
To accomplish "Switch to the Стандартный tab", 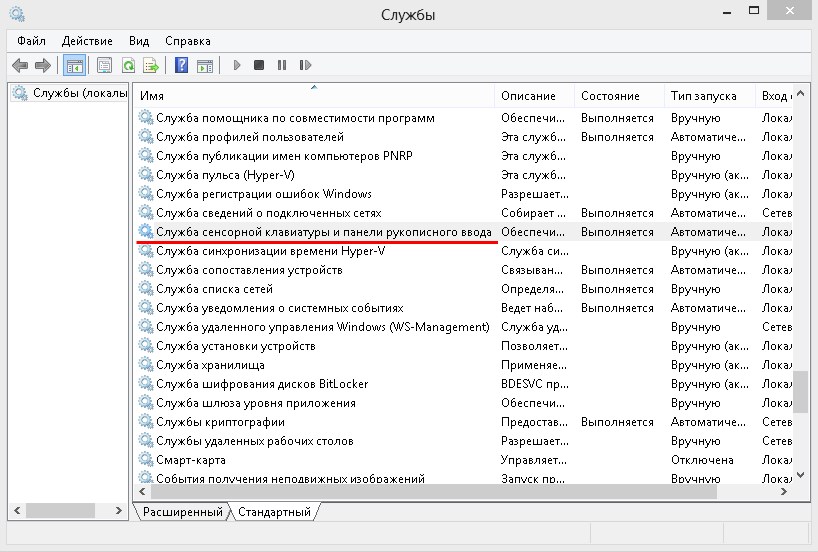I will coord(274,512).
